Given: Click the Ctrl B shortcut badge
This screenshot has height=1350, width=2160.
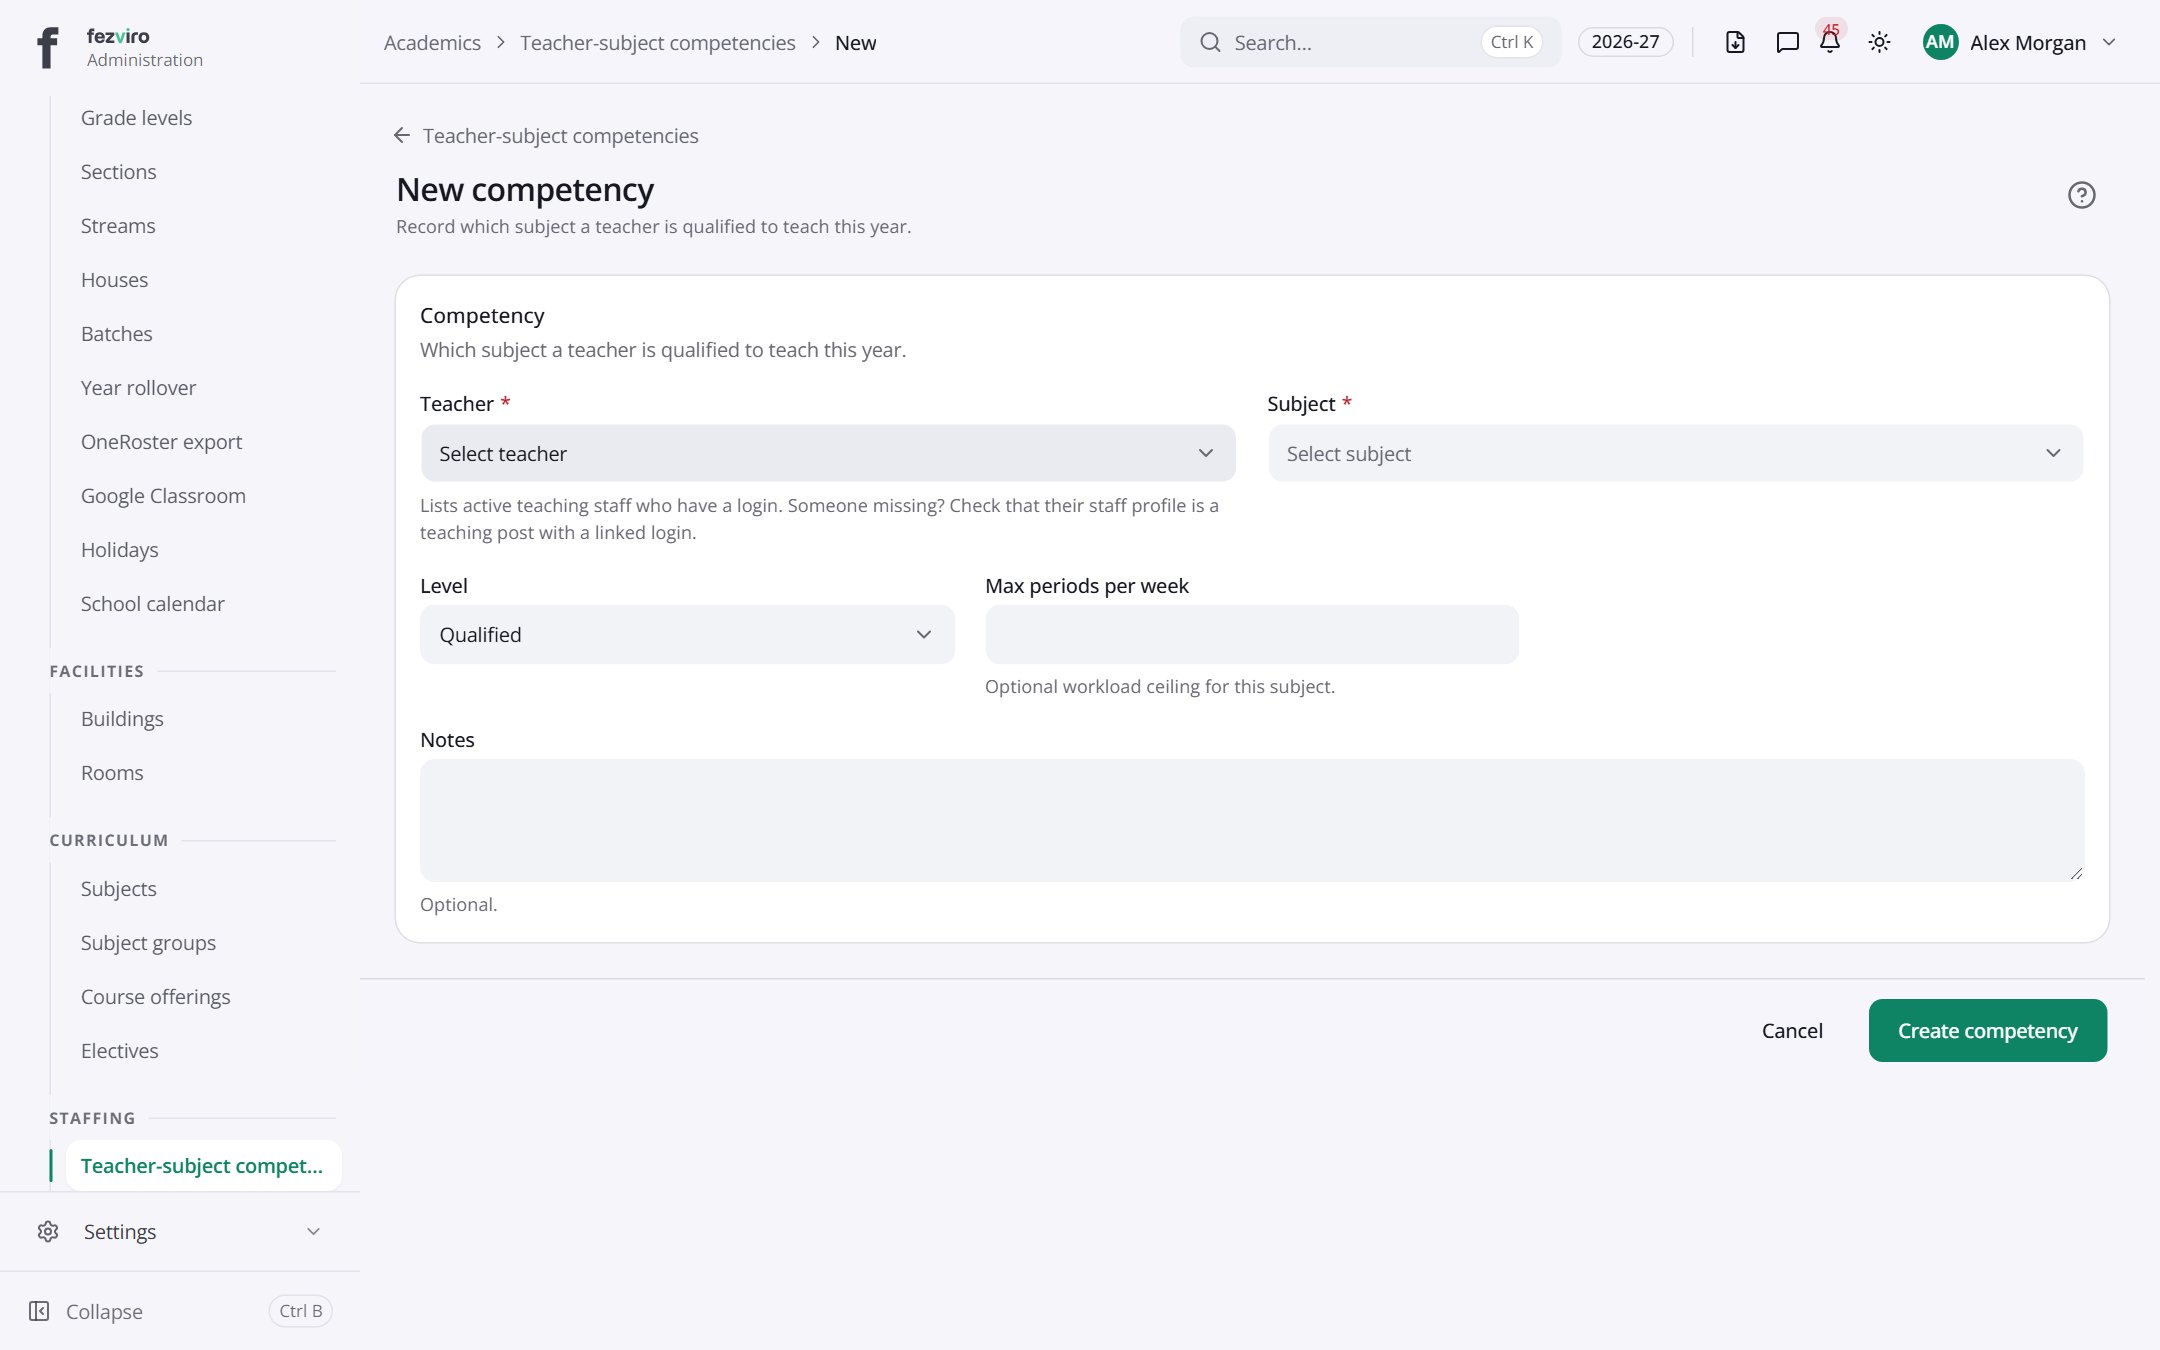Looking at the screenshot, I should tap(300, 1311).
